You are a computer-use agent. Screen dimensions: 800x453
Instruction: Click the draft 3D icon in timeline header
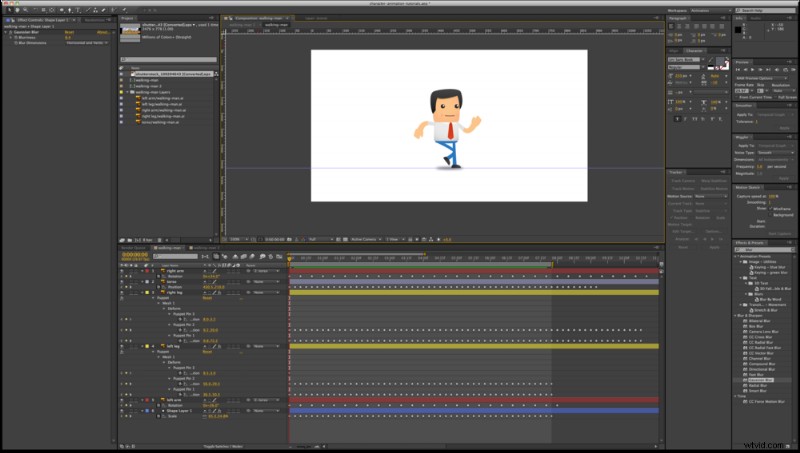pos(224,257)
